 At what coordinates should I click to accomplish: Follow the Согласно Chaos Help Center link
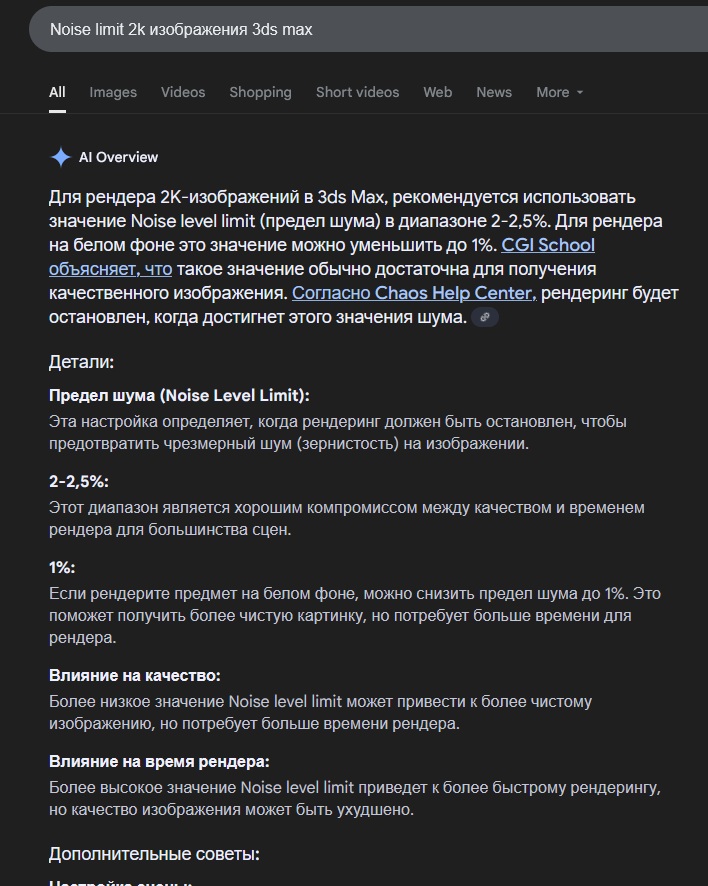click(414, 293)
